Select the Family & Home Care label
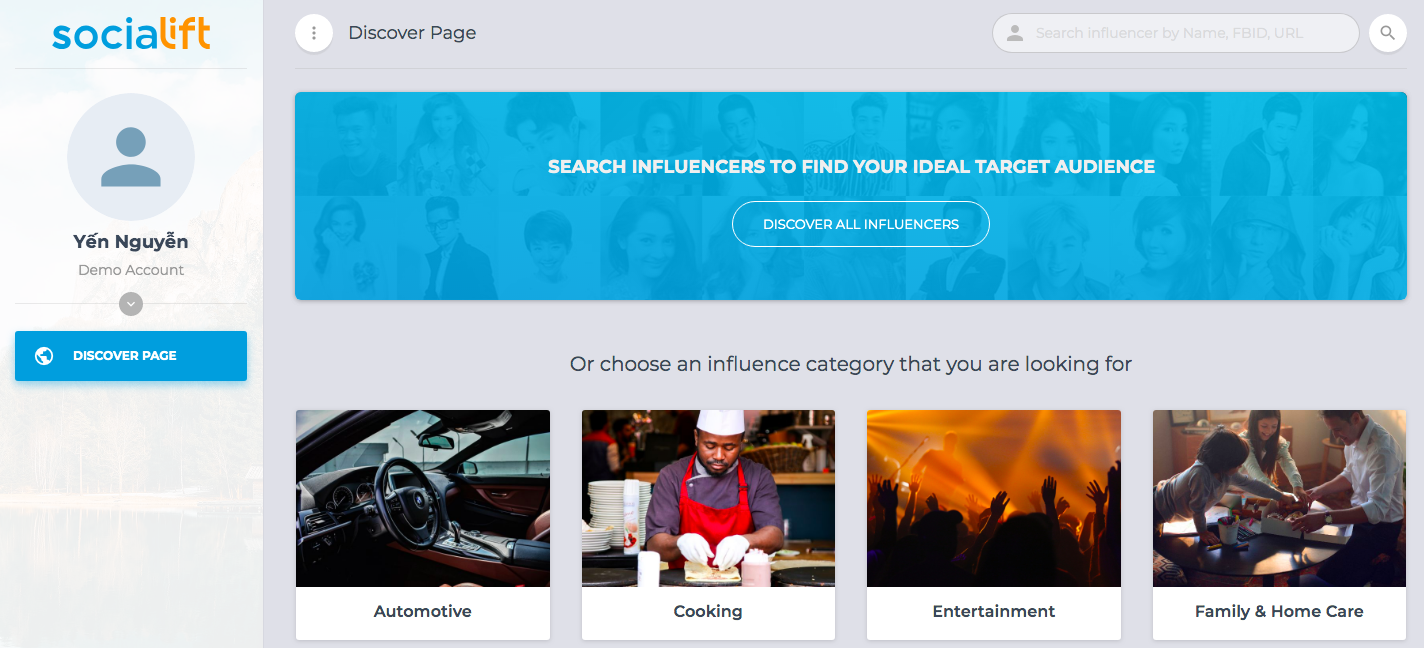 pyautogui.click(x=1279, y=611)
